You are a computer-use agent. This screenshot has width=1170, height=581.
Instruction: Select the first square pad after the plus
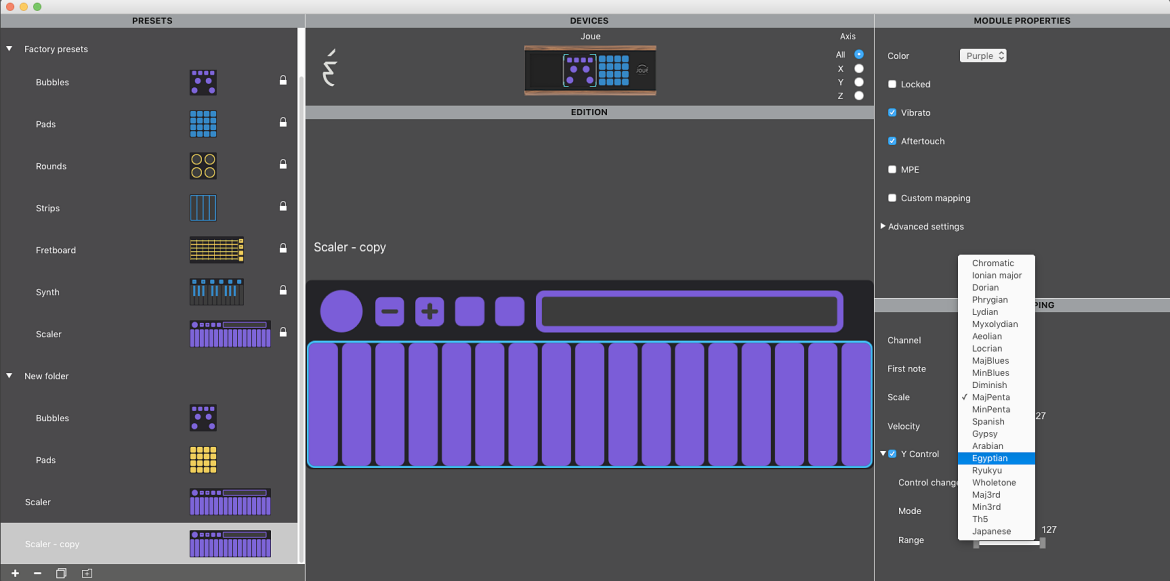[x=469, y=311]
